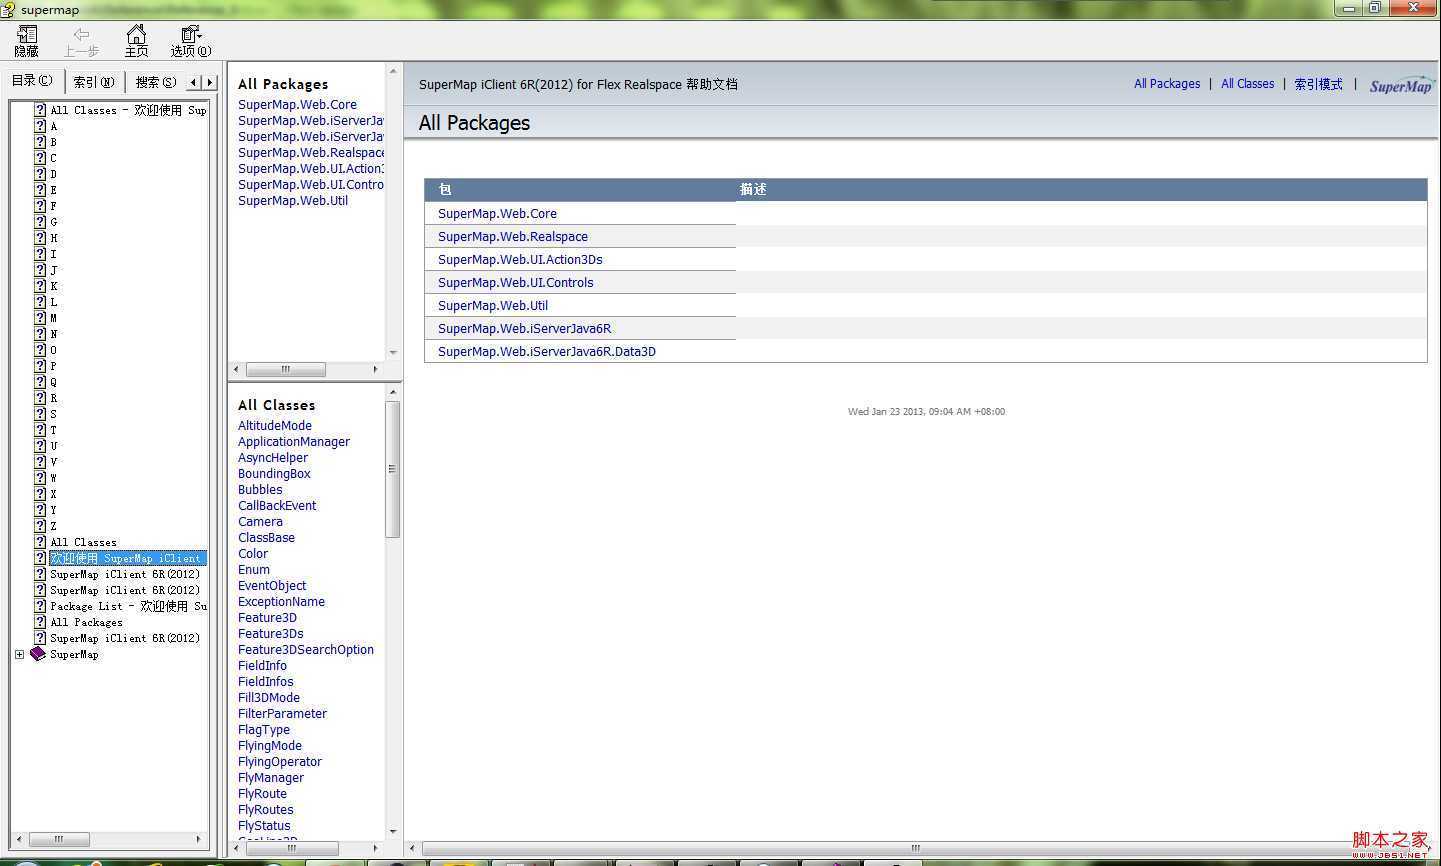This screenshot has width=1441, height=866.
Task: Select the help topic icon beside 'M'
Action: click(40, 318)
